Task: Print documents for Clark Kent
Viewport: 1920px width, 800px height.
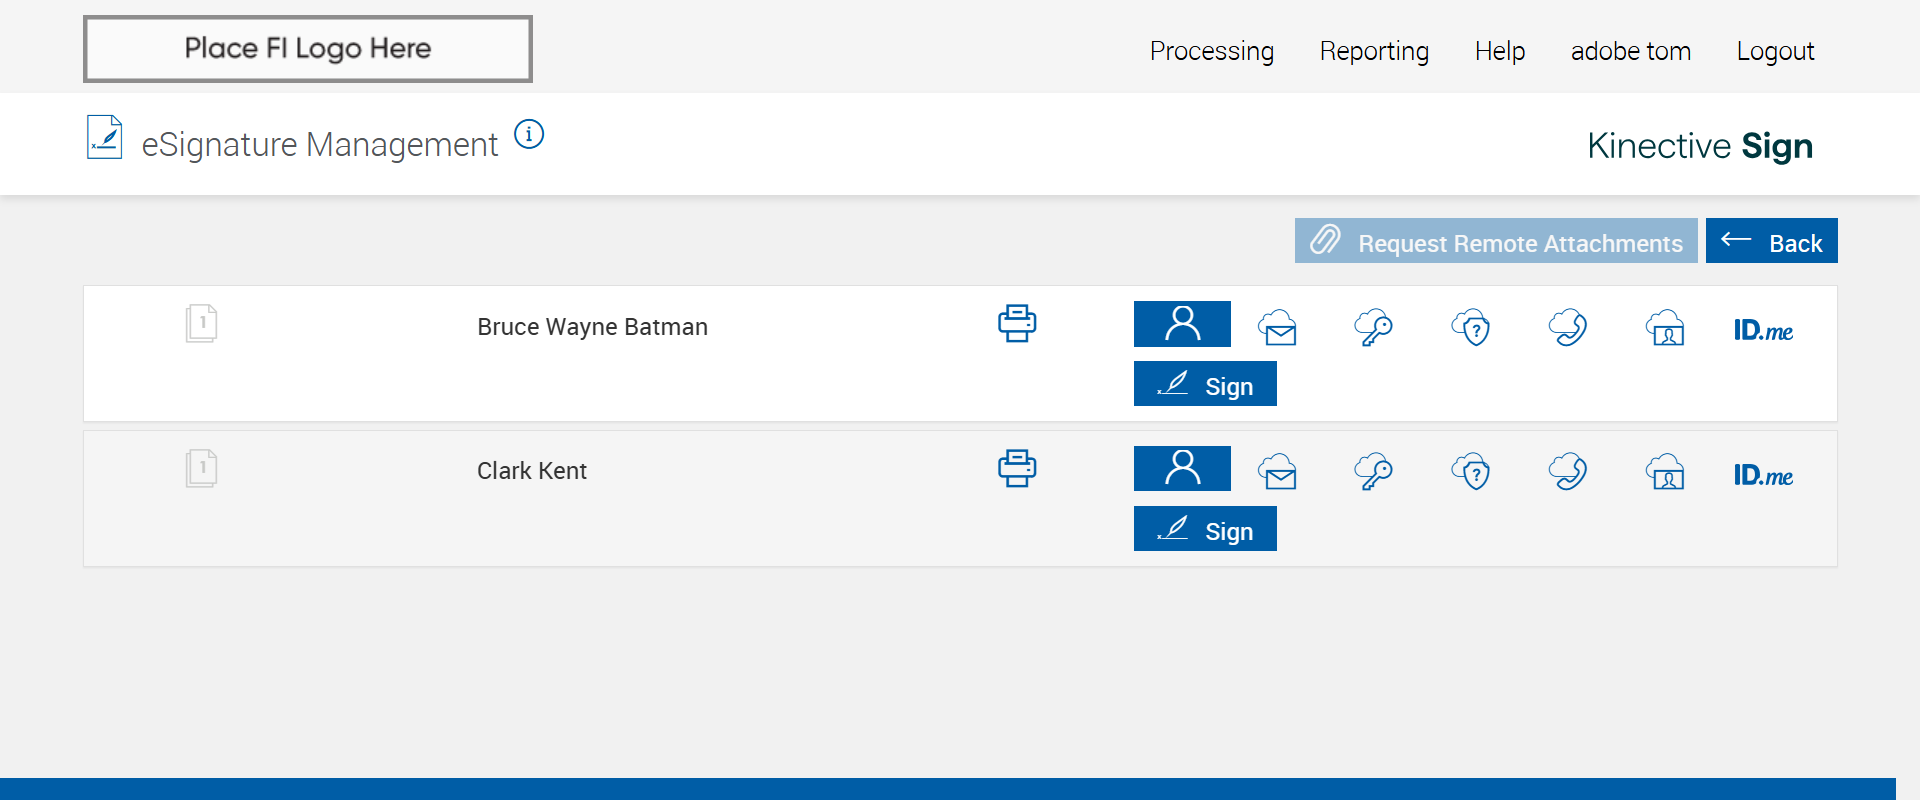Action: tap(1017, 469)
